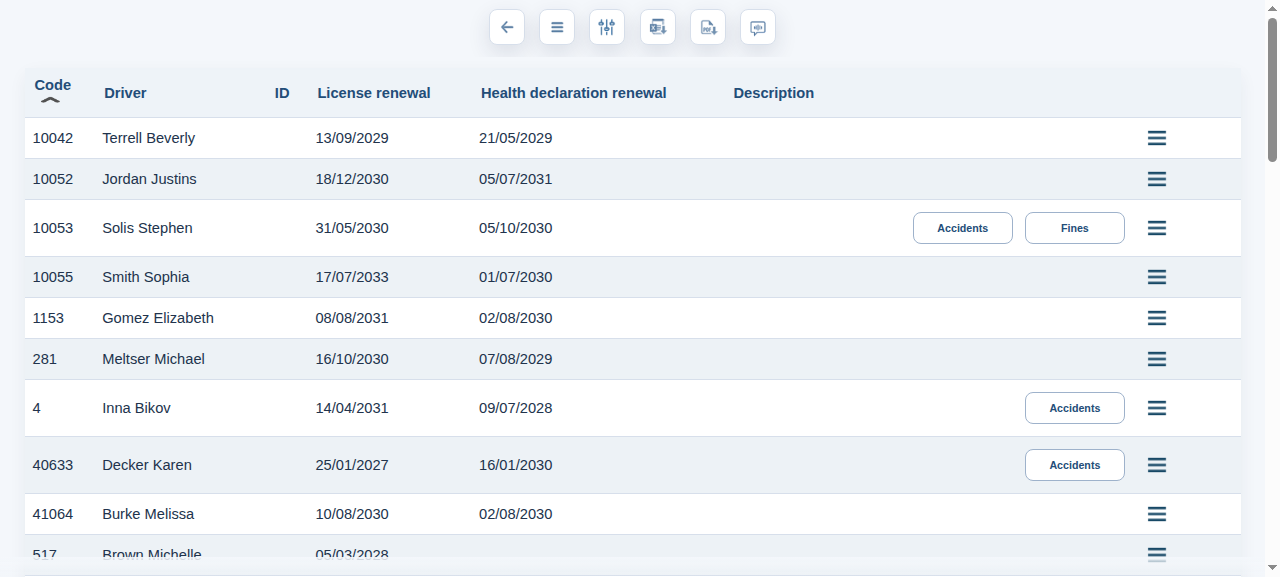Select driver name Solis Stephen

pyautogui.click(x=148, y=228)
